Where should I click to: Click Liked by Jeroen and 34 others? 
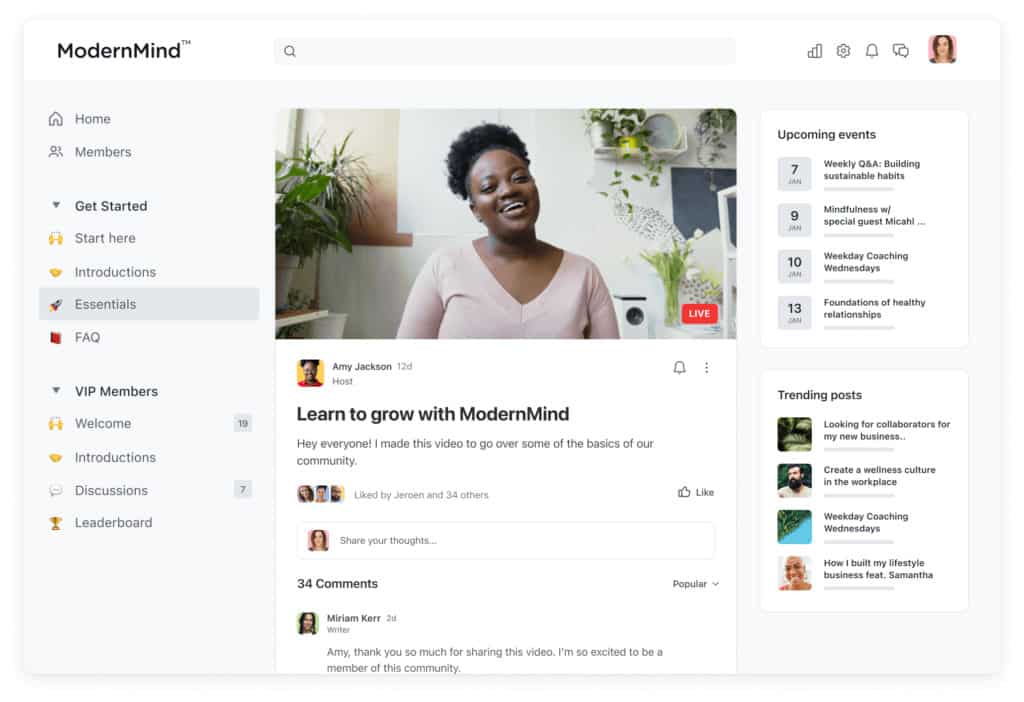[x=421, y=495]
